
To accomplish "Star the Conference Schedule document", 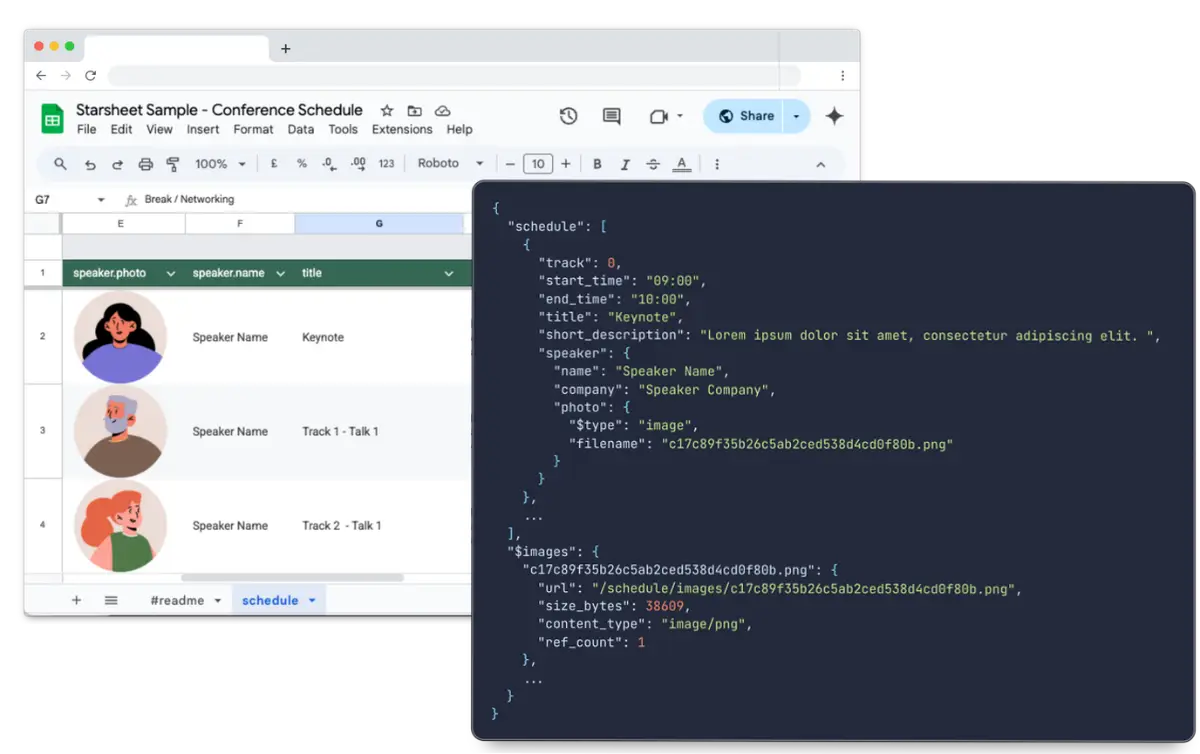I will 387,110.
